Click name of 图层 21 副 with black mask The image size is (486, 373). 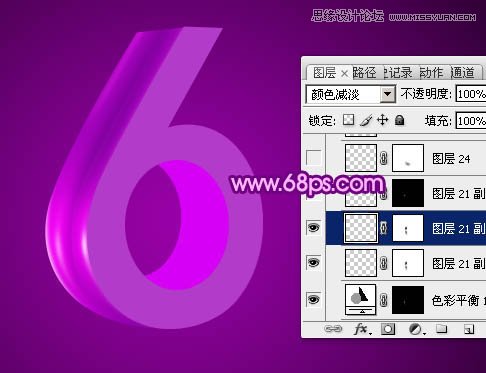[459, 193]
